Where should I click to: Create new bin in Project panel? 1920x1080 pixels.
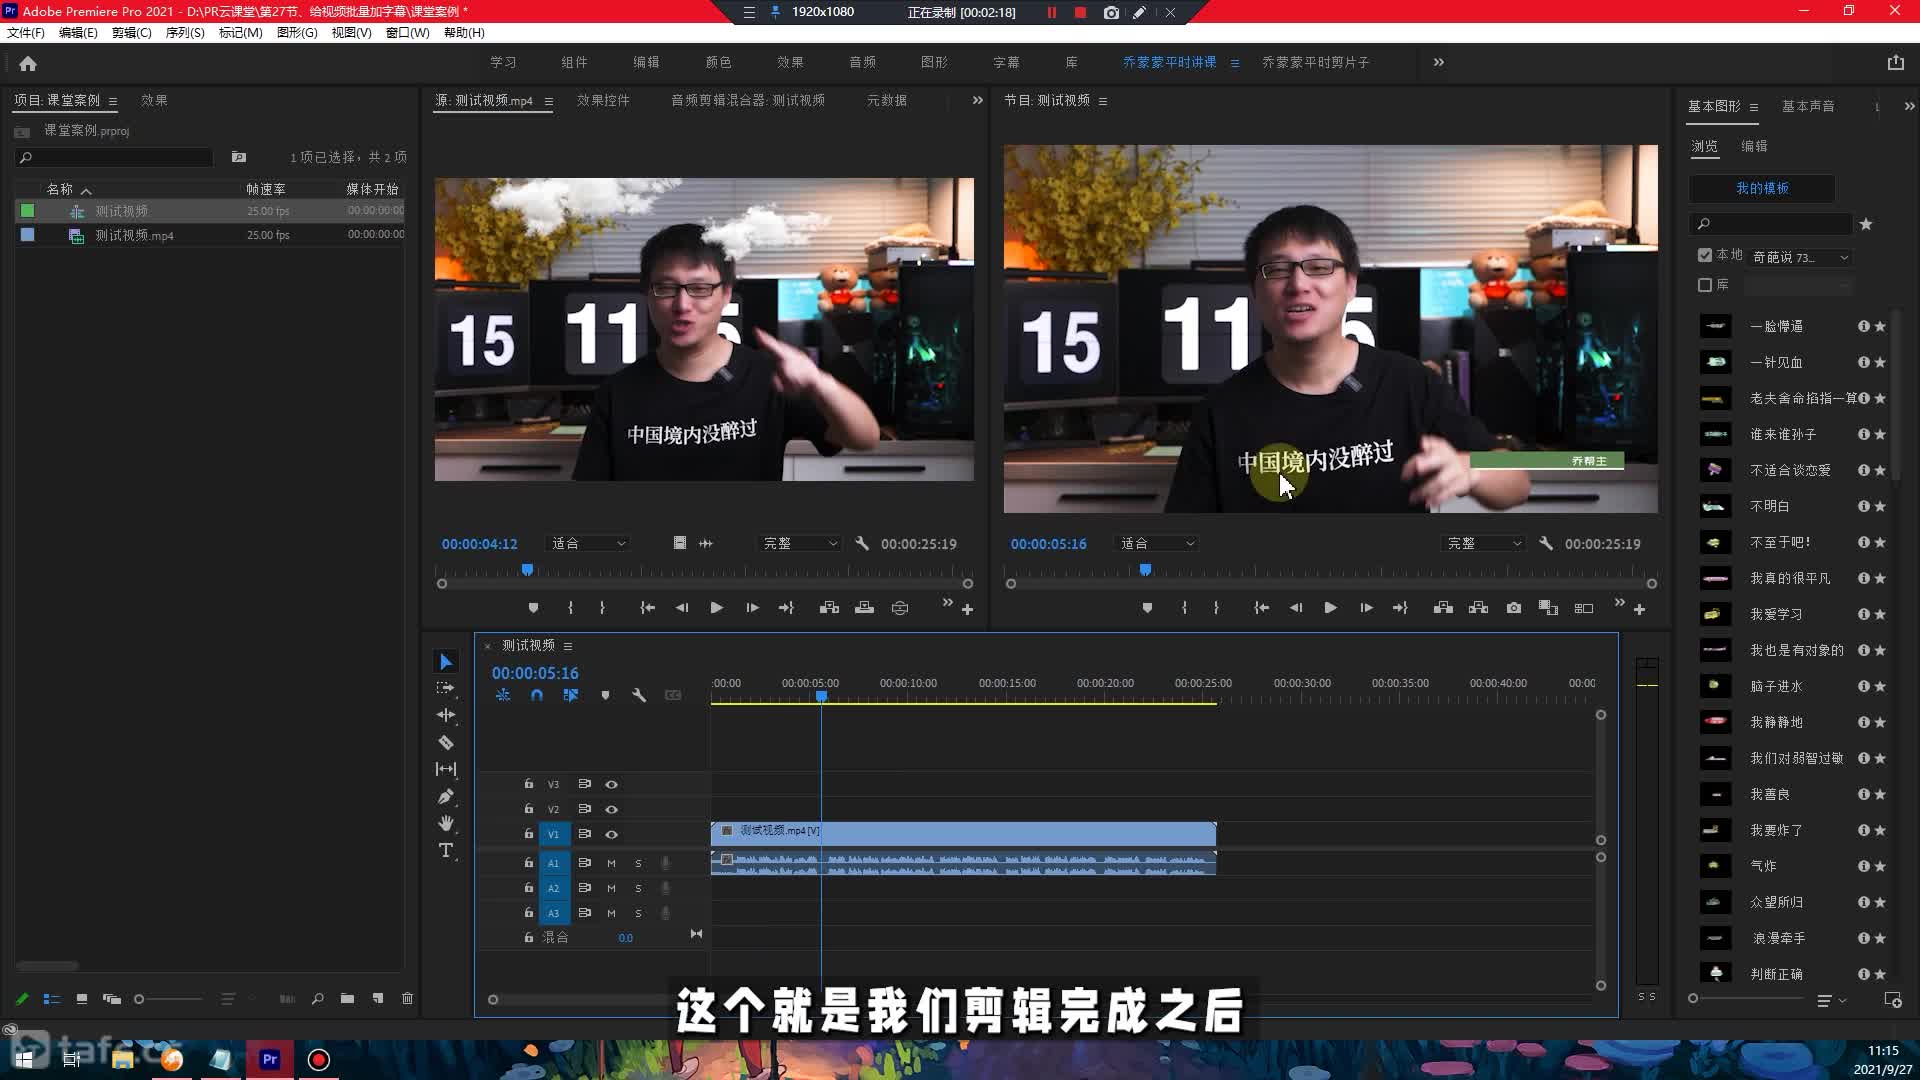coord(347,998)
